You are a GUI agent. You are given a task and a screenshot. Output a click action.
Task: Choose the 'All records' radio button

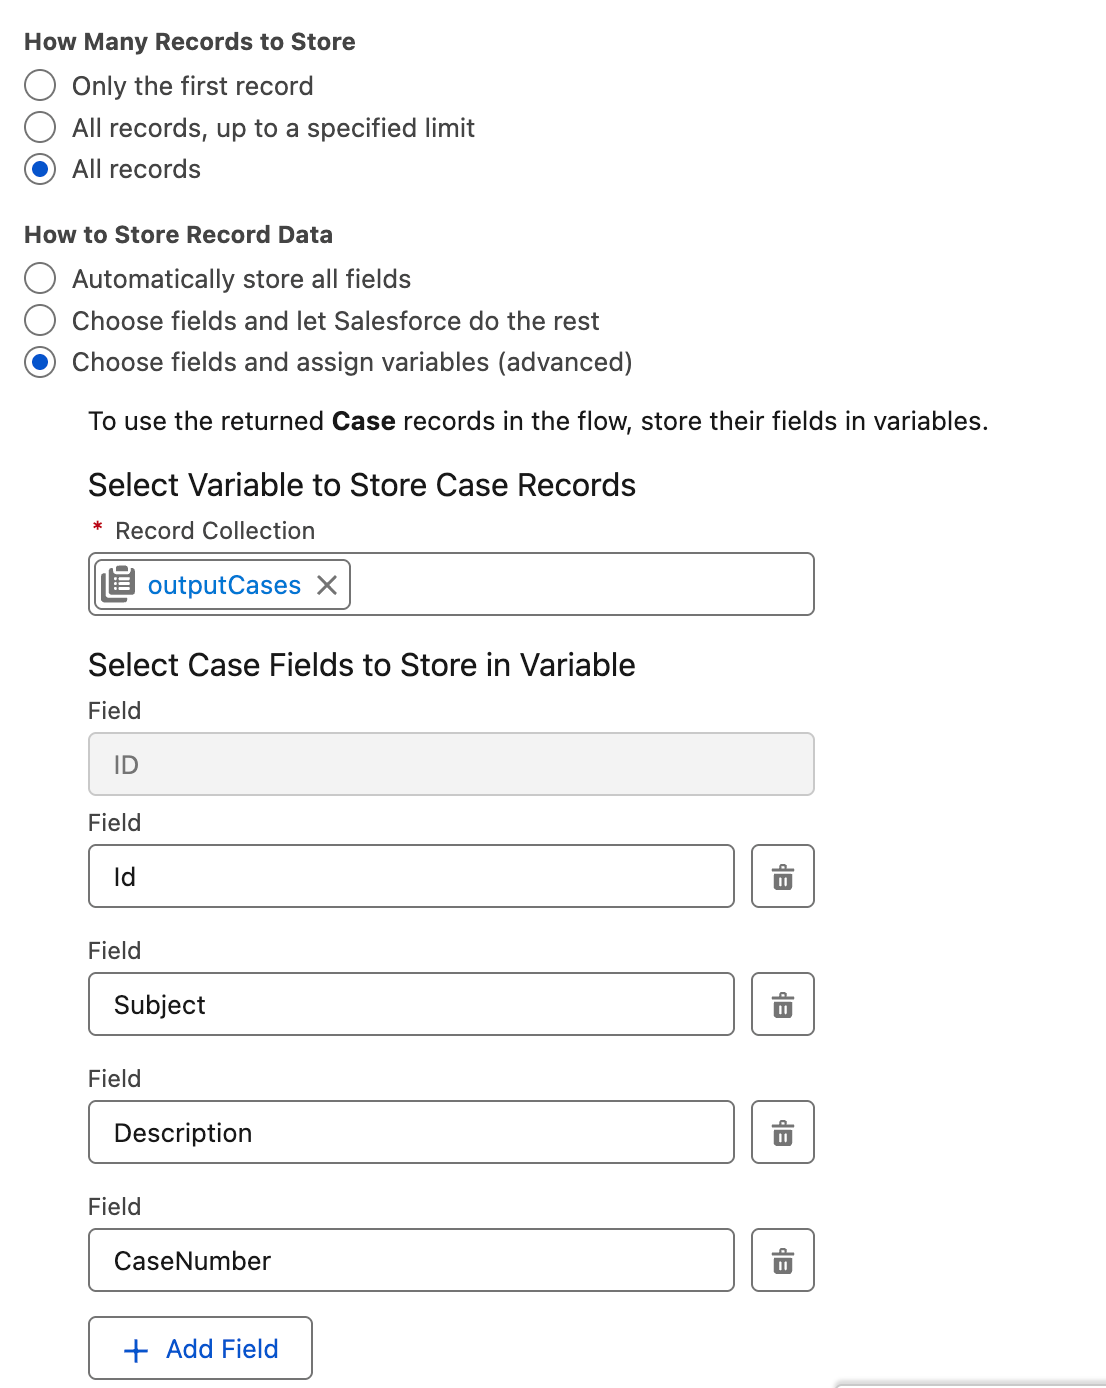coord(40,169)
